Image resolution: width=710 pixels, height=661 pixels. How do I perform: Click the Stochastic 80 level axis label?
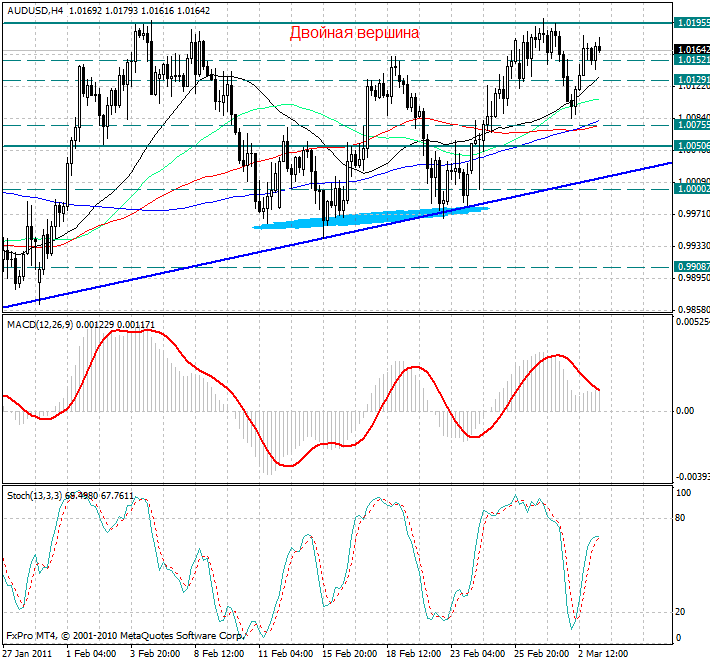point(680,518)
